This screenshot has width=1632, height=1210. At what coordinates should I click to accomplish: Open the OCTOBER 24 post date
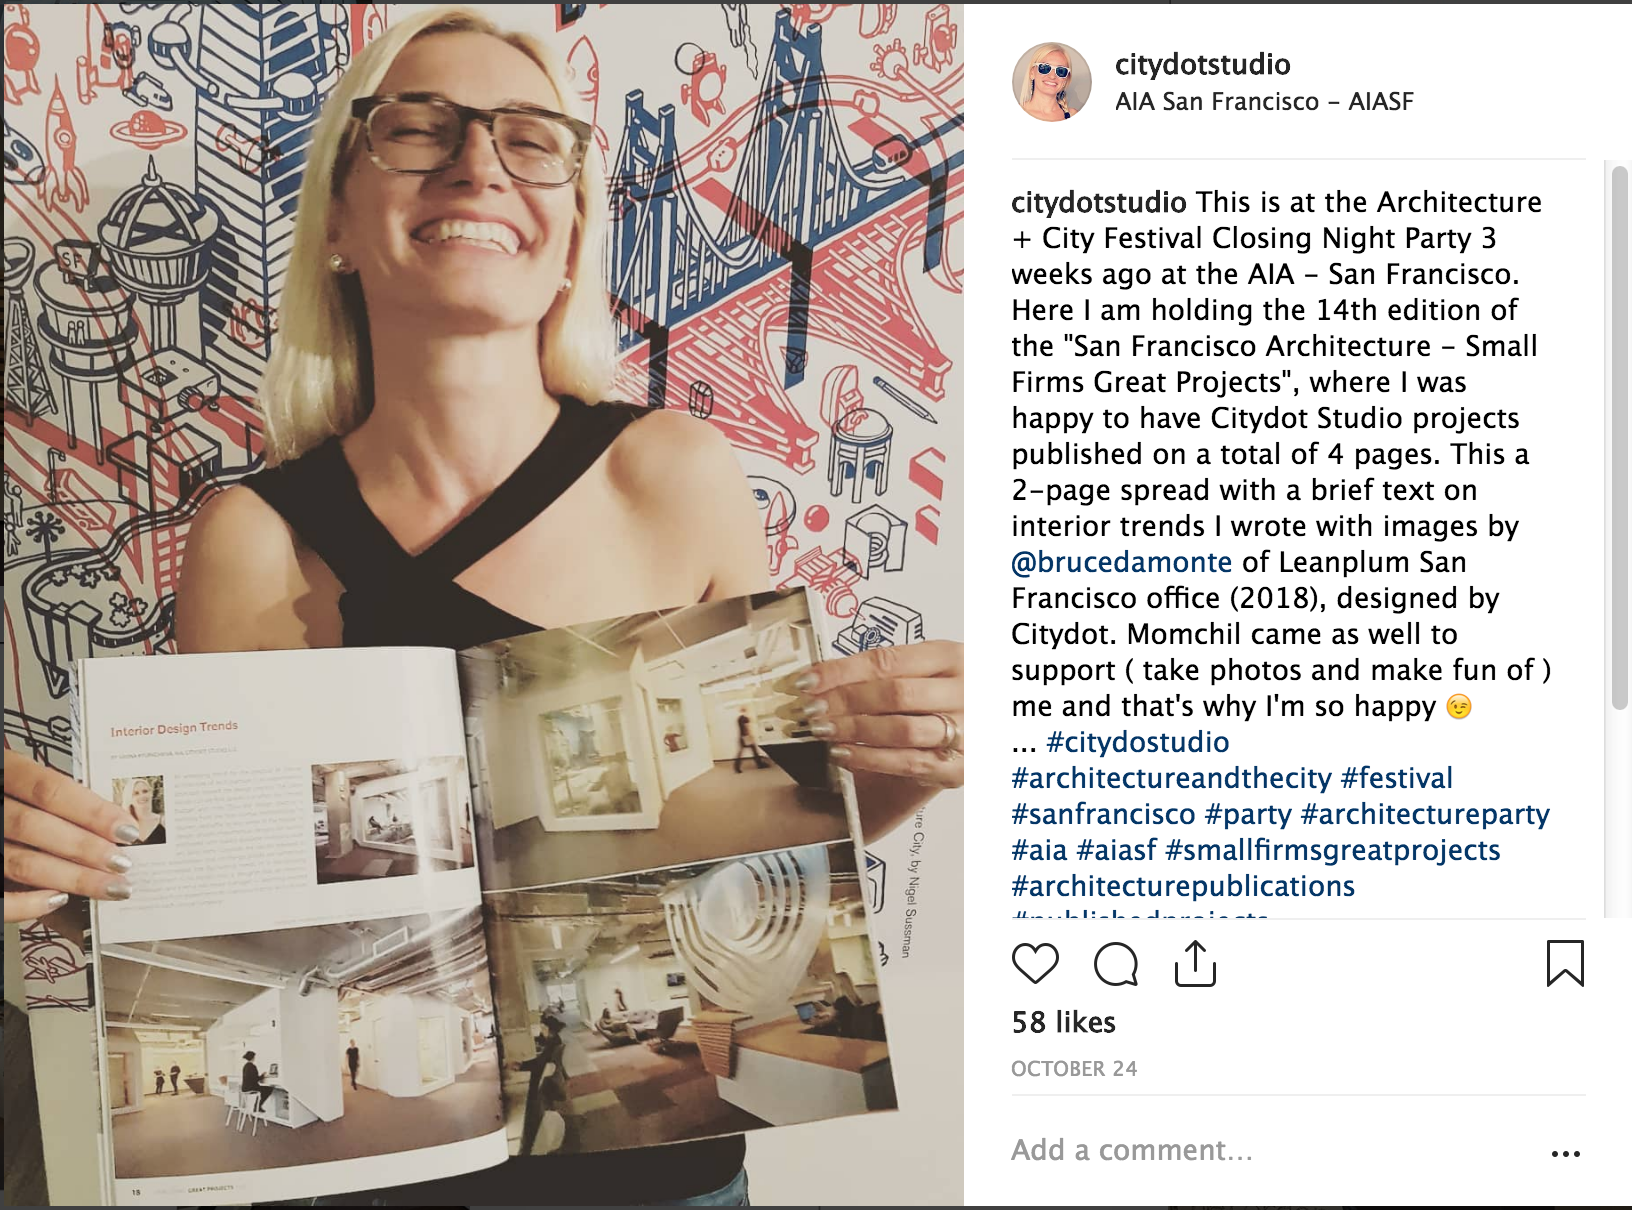pos(1074,1069)
